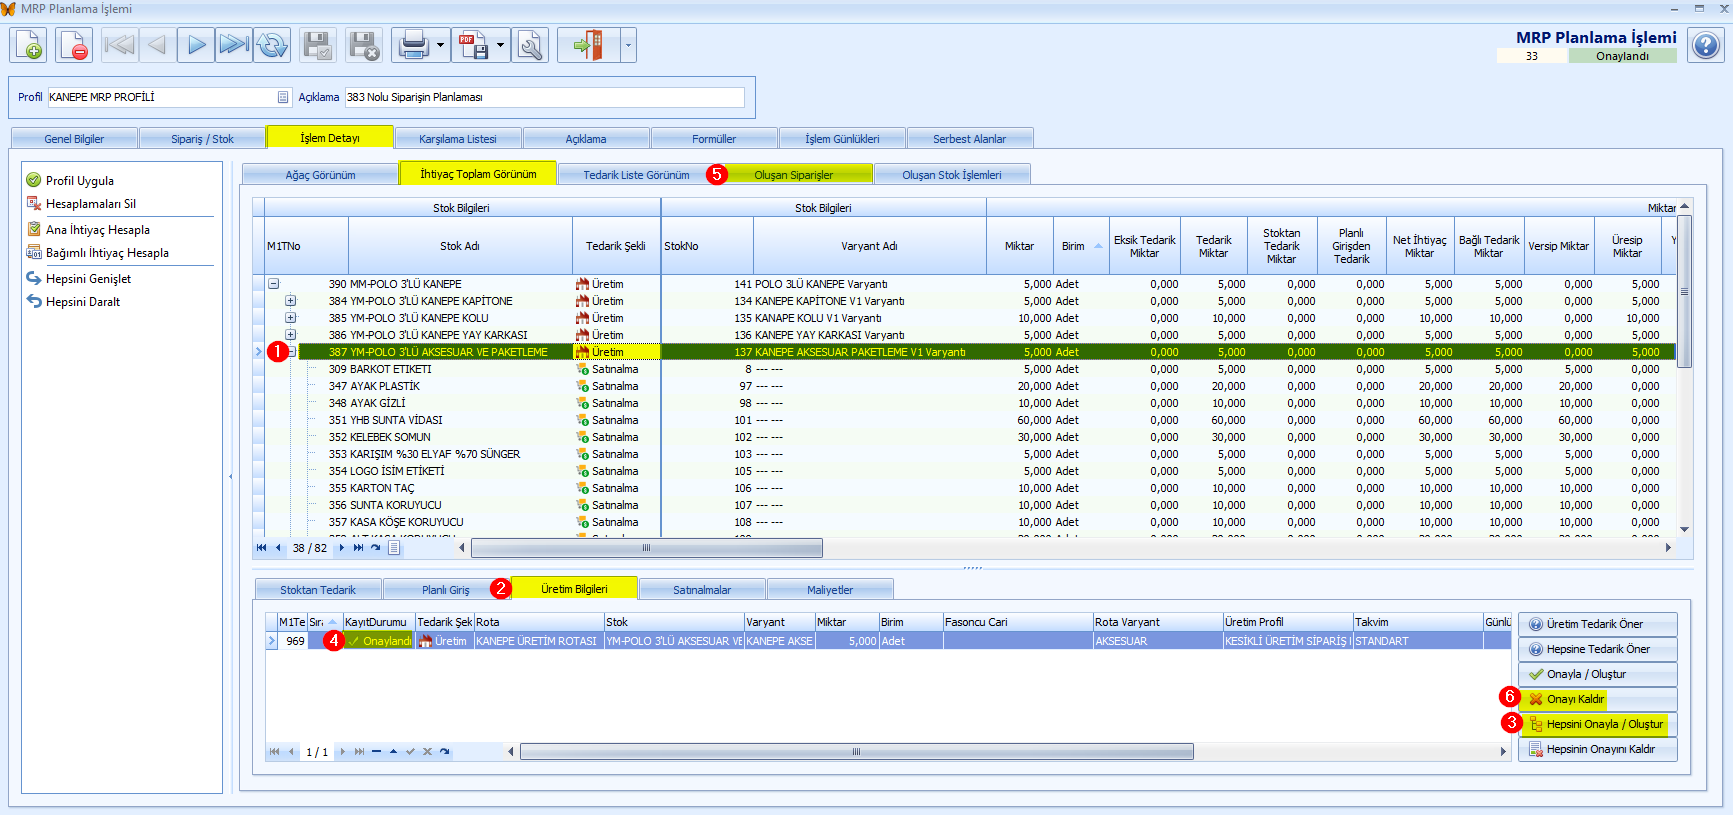1733x815 pixels.
Task: Open the Formüller tab
Action: [x=713, y=139]
